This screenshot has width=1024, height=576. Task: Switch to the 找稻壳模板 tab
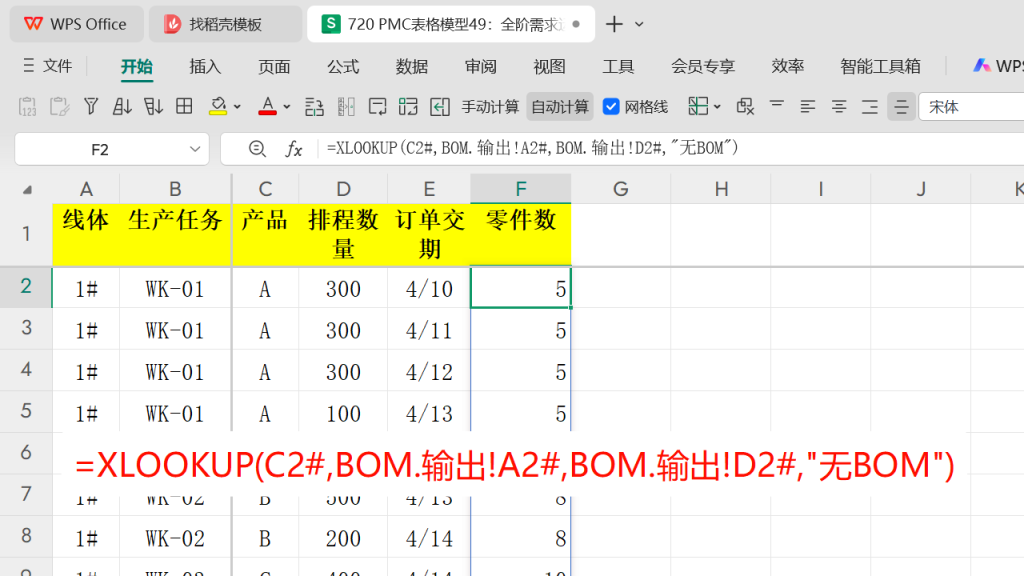tap(225, 24)
